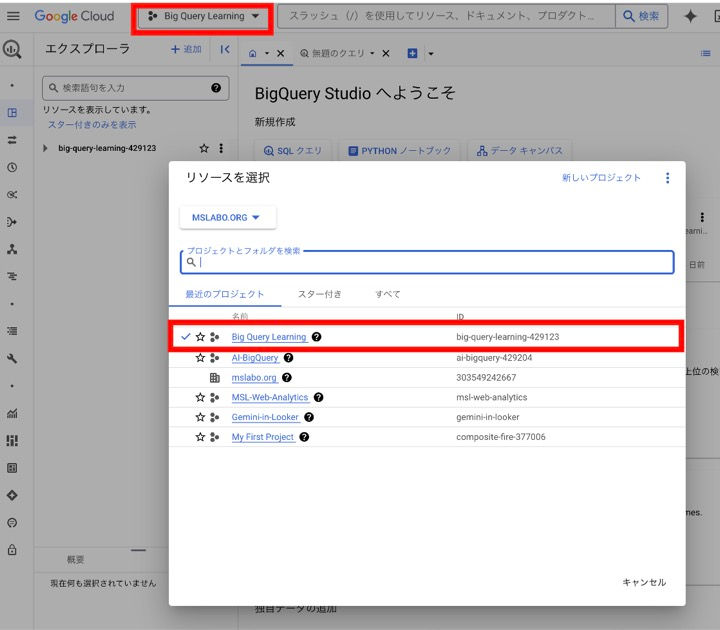Select the 最近のプロジェクト tab
Image resolution: width=720 pixels, height=630 pixels.
pyautogui.click(x=225, y=294)
